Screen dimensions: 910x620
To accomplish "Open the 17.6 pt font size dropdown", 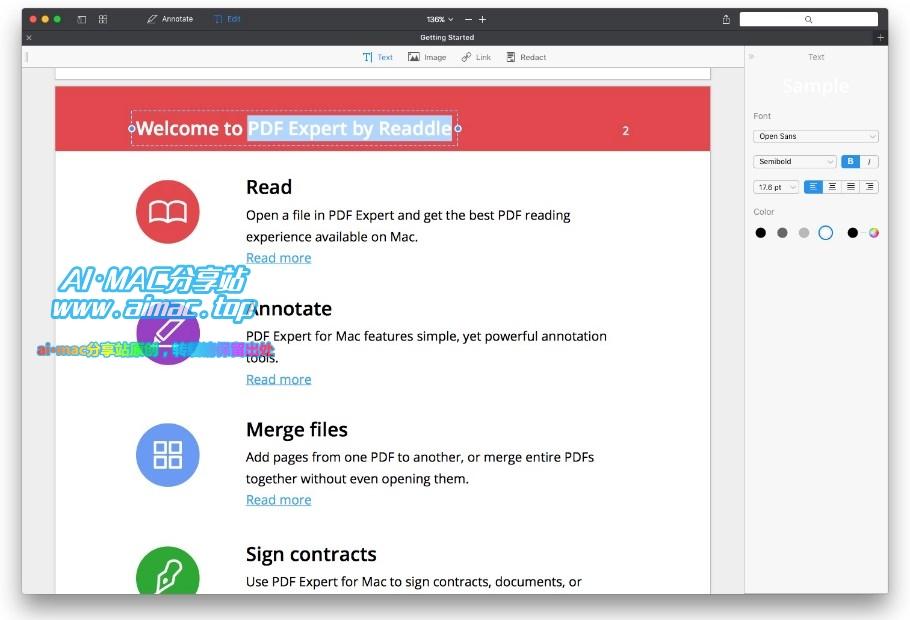I will [776, 187].
